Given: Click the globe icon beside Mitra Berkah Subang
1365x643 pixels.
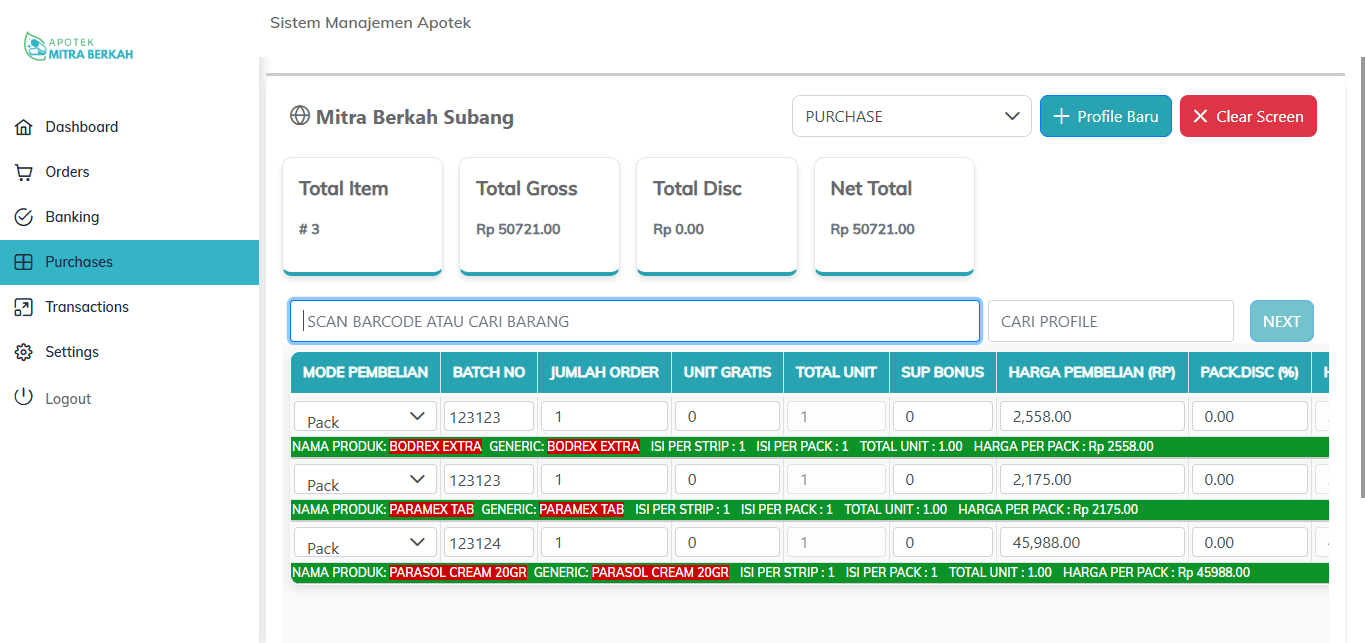Looking at the screenshot, I should coord(299,116).
